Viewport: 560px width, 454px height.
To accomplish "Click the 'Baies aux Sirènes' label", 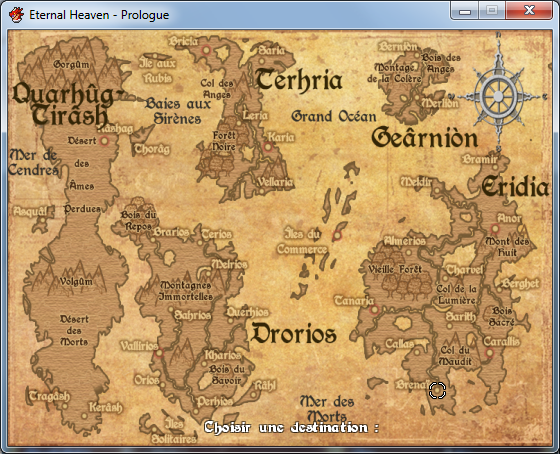I will [x=178, y=111].
